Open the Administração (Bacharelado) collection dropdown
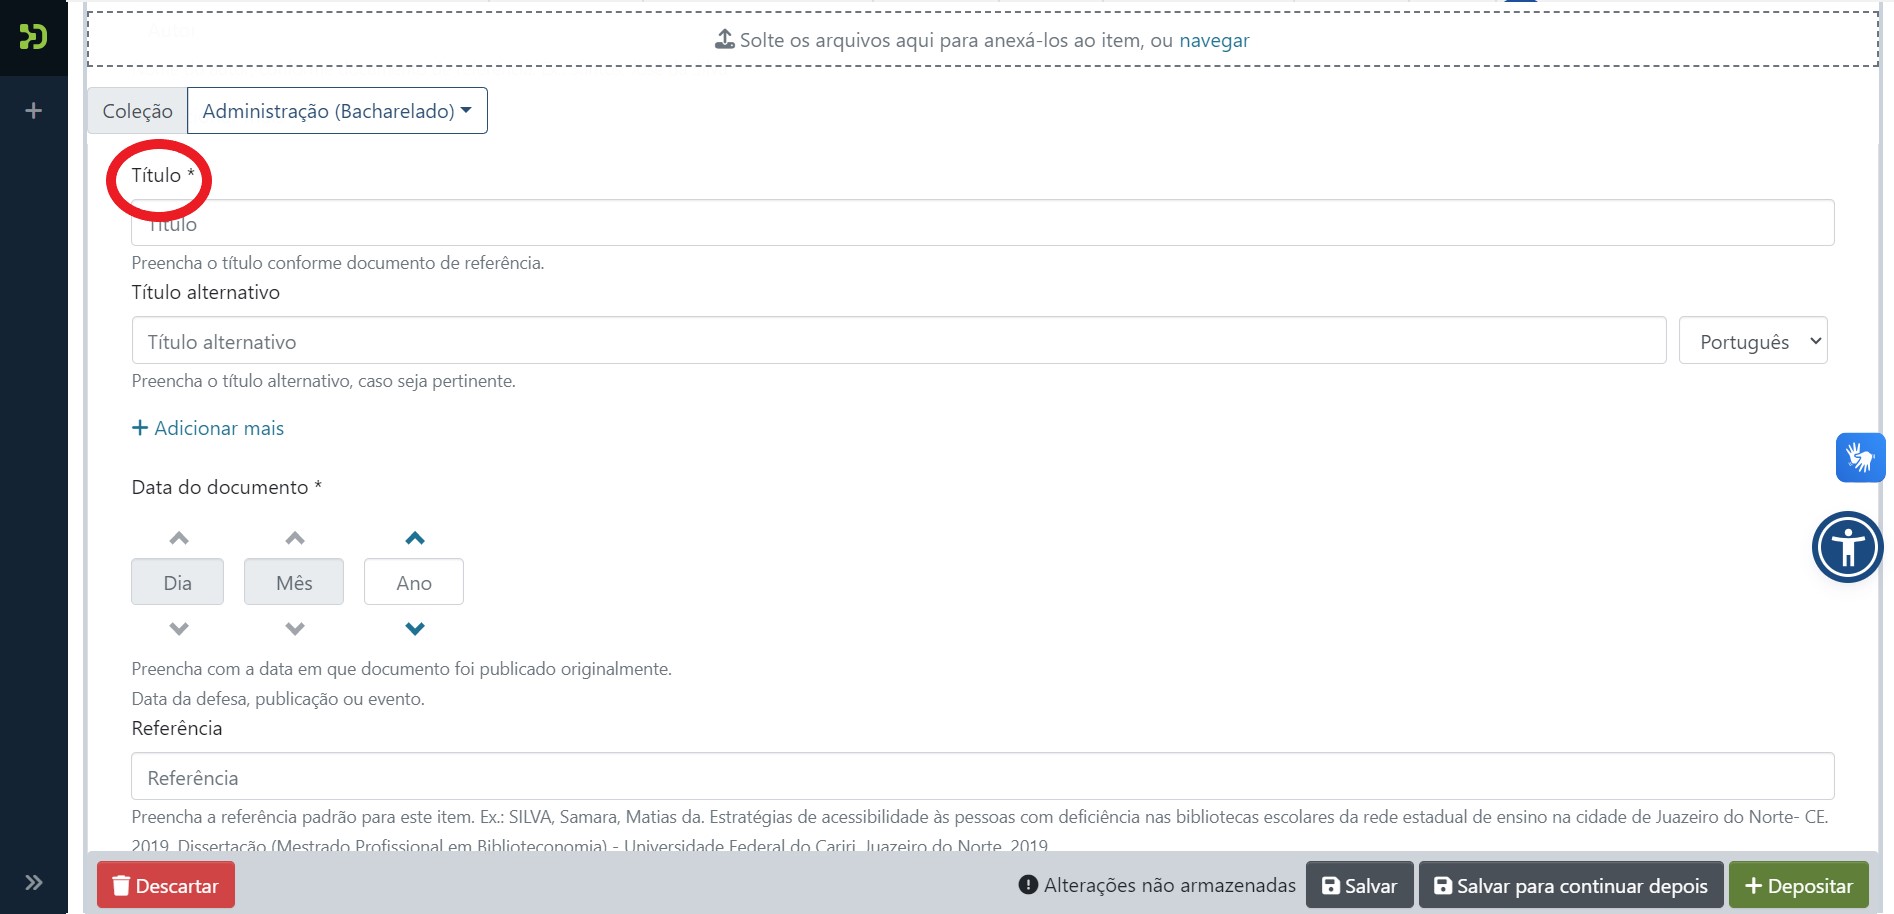The height and width of the screenshot is (914, 1894). (x=337, y=111)
